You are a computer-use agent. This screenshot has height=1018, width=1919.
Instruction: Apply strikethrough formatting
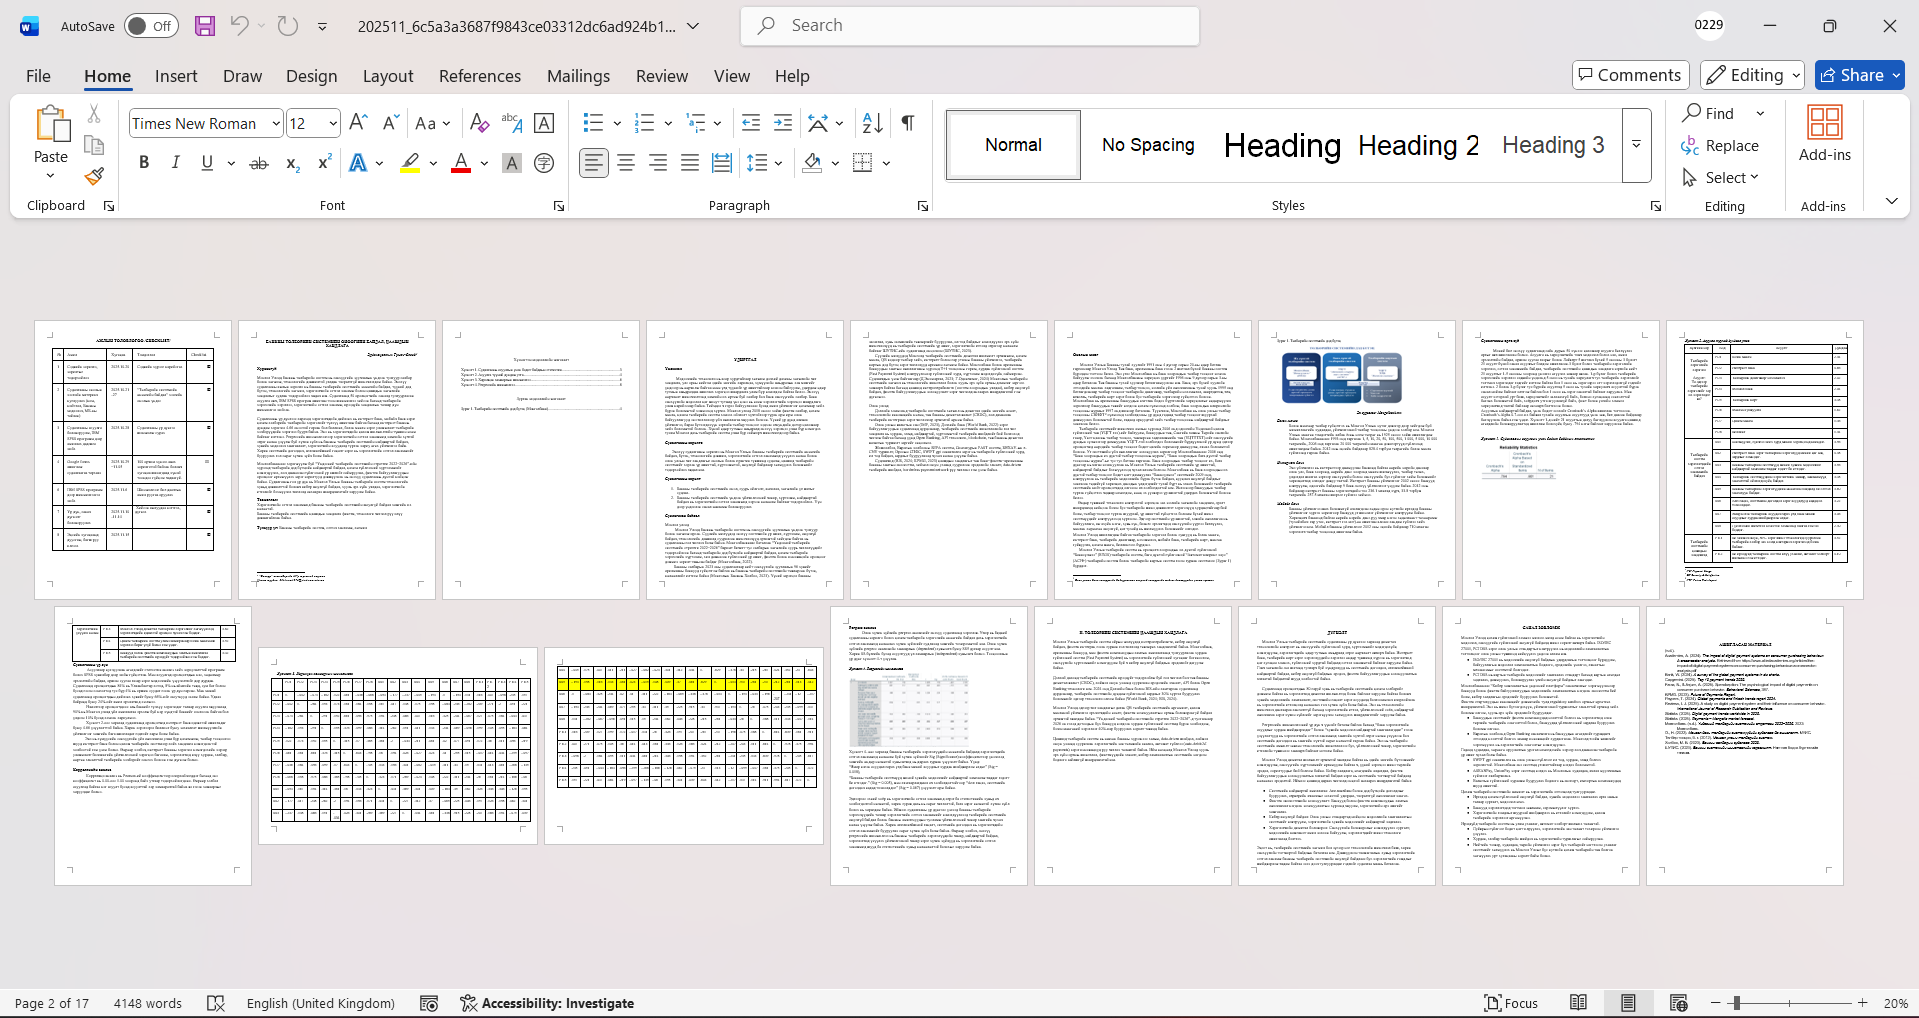pyautogui.click(x=258, y=163)
